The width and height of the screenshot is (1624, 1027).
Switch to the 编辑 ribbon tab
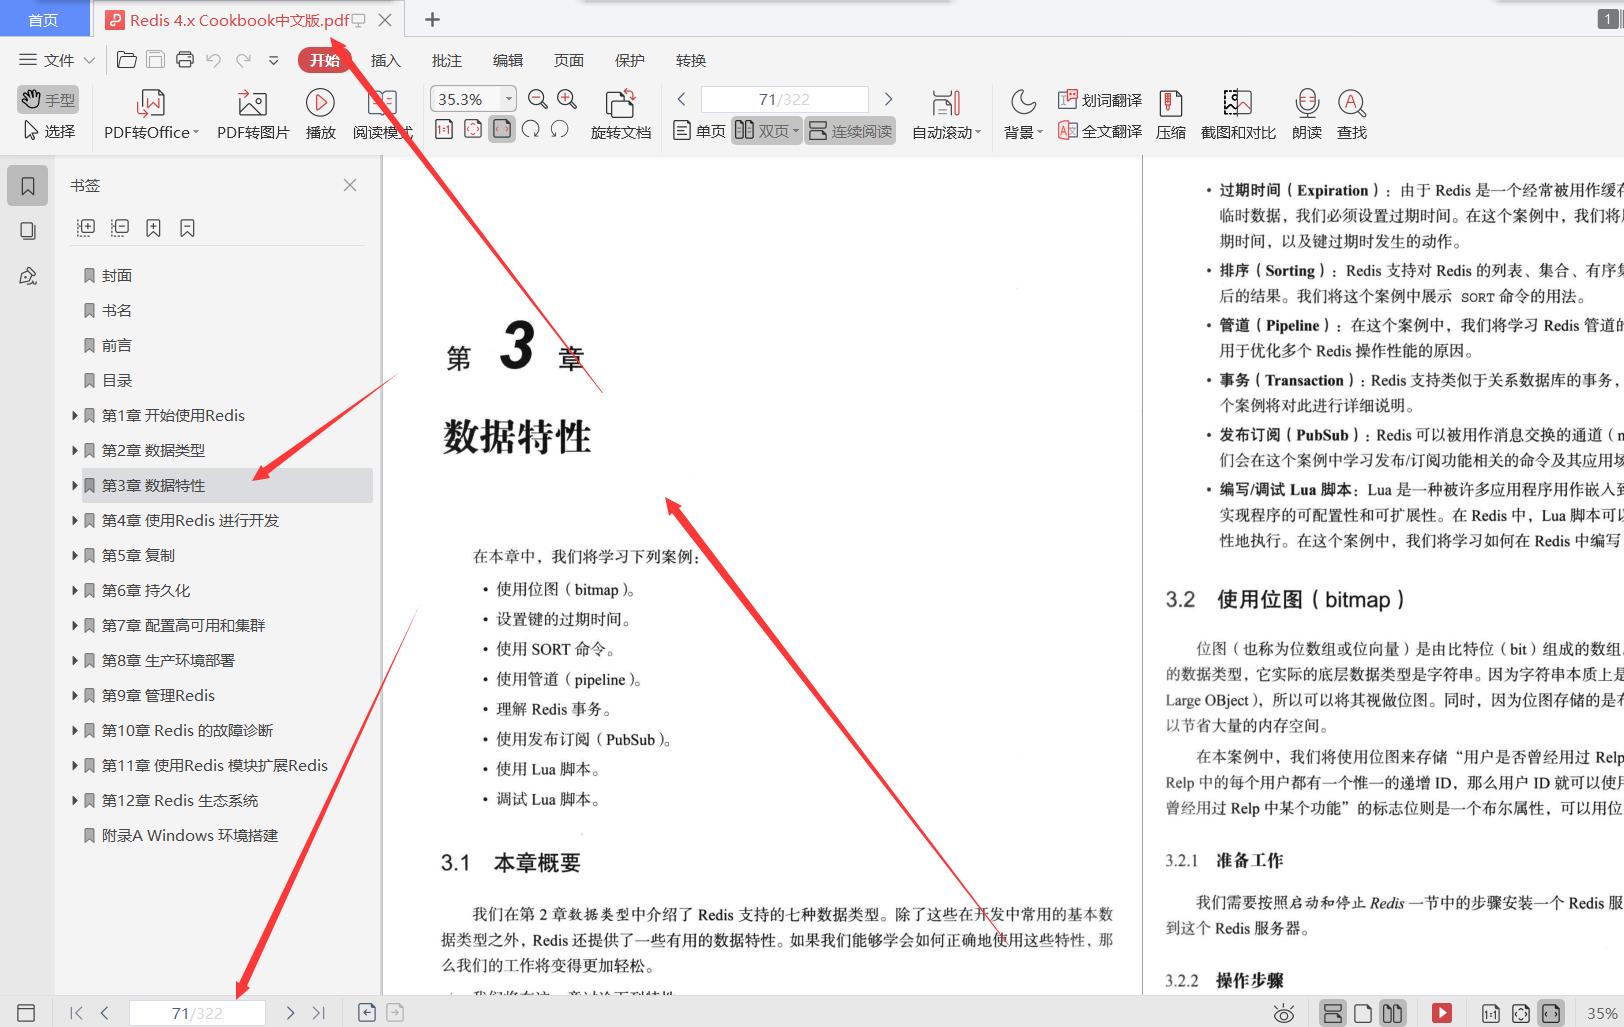507,60
